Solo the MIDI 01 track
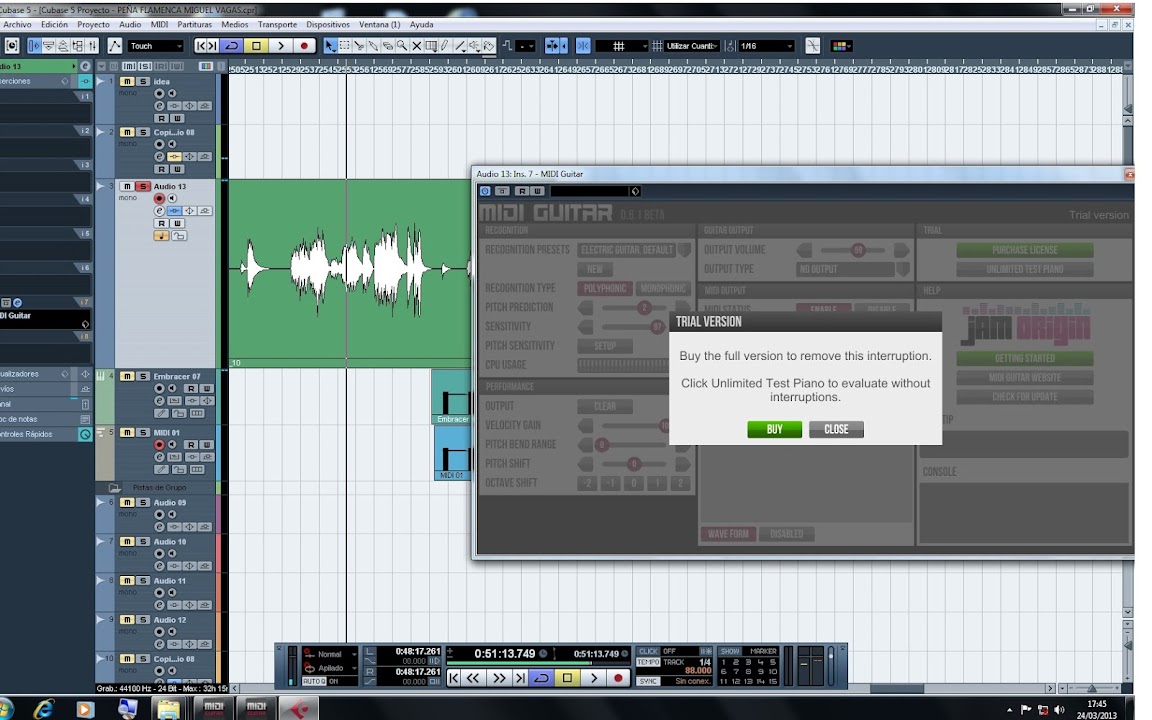This screenshot has width=1152, height=720. click(143, 433)
